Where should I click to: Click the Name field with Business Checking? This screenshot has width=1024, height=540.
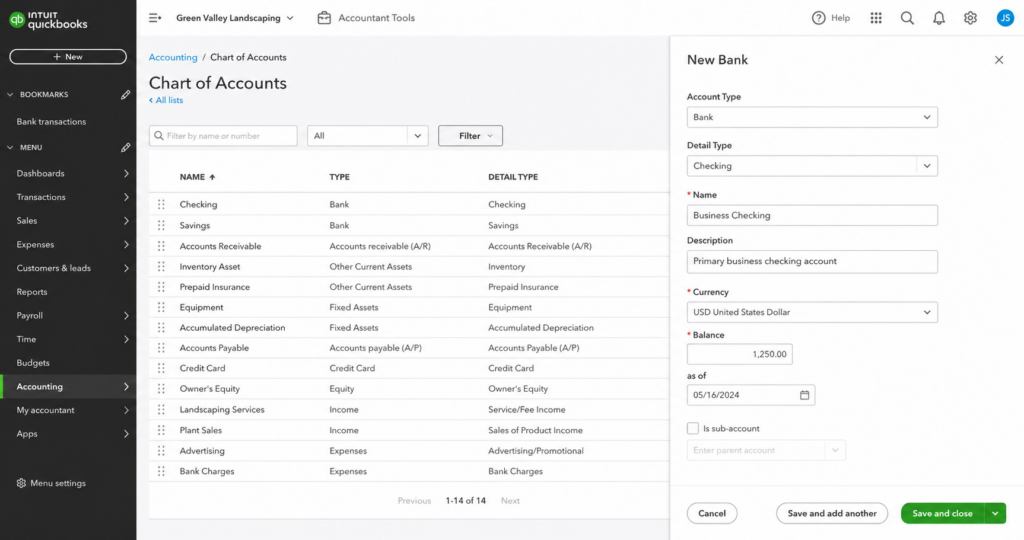[812, 215]
